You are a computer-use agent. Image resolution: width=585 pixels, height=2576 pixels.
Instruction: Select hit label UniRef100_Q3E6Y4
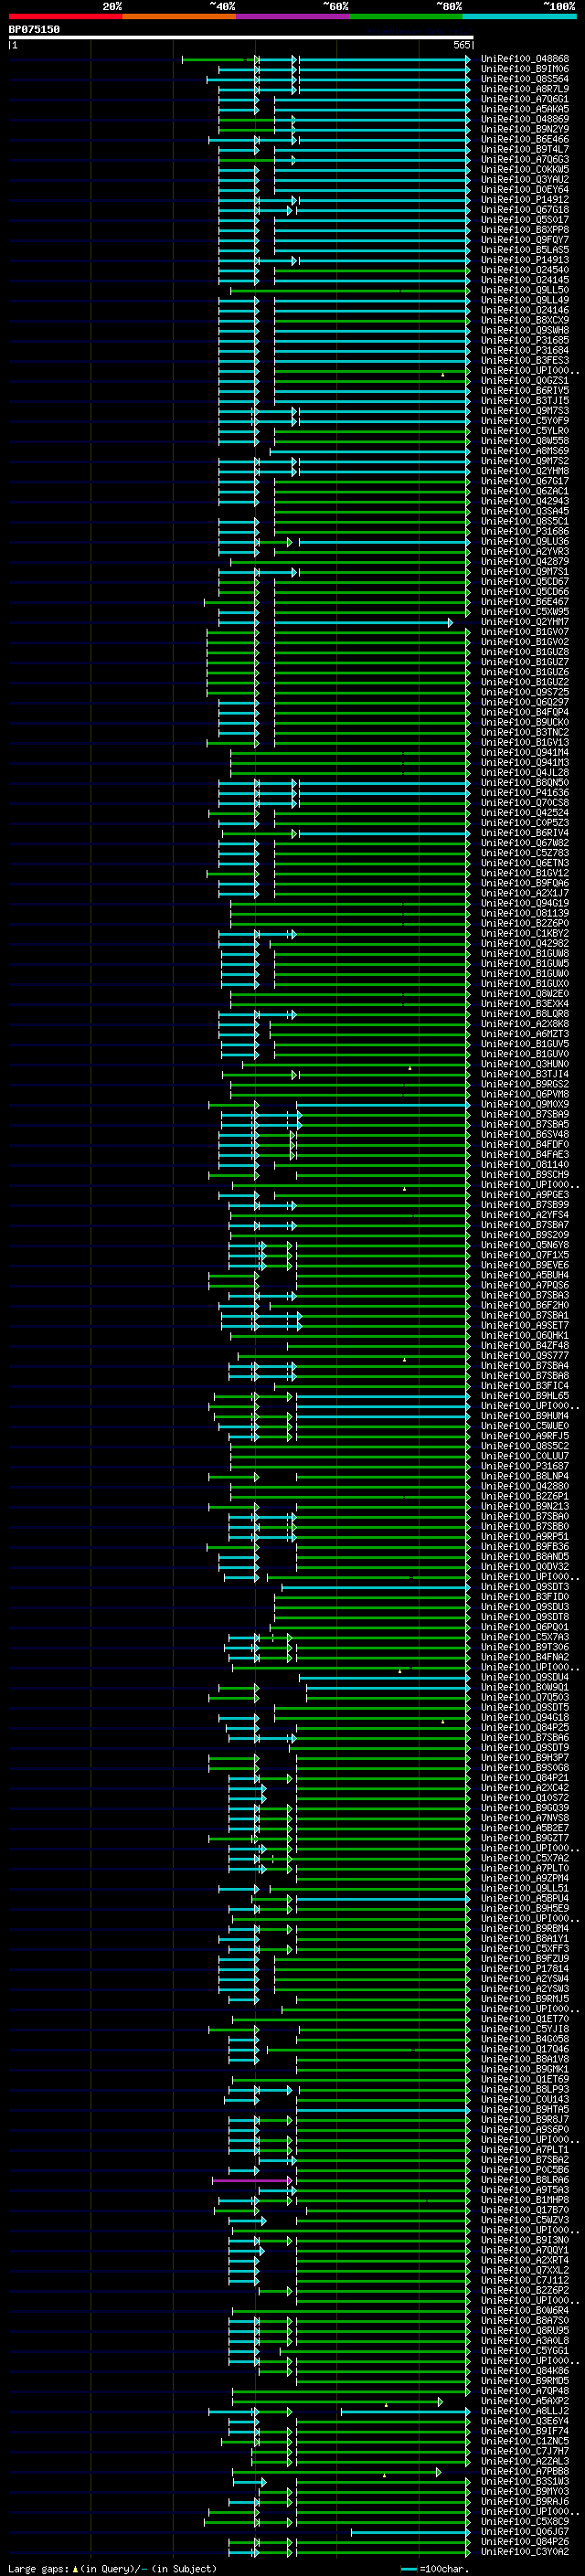(525, 2421)
